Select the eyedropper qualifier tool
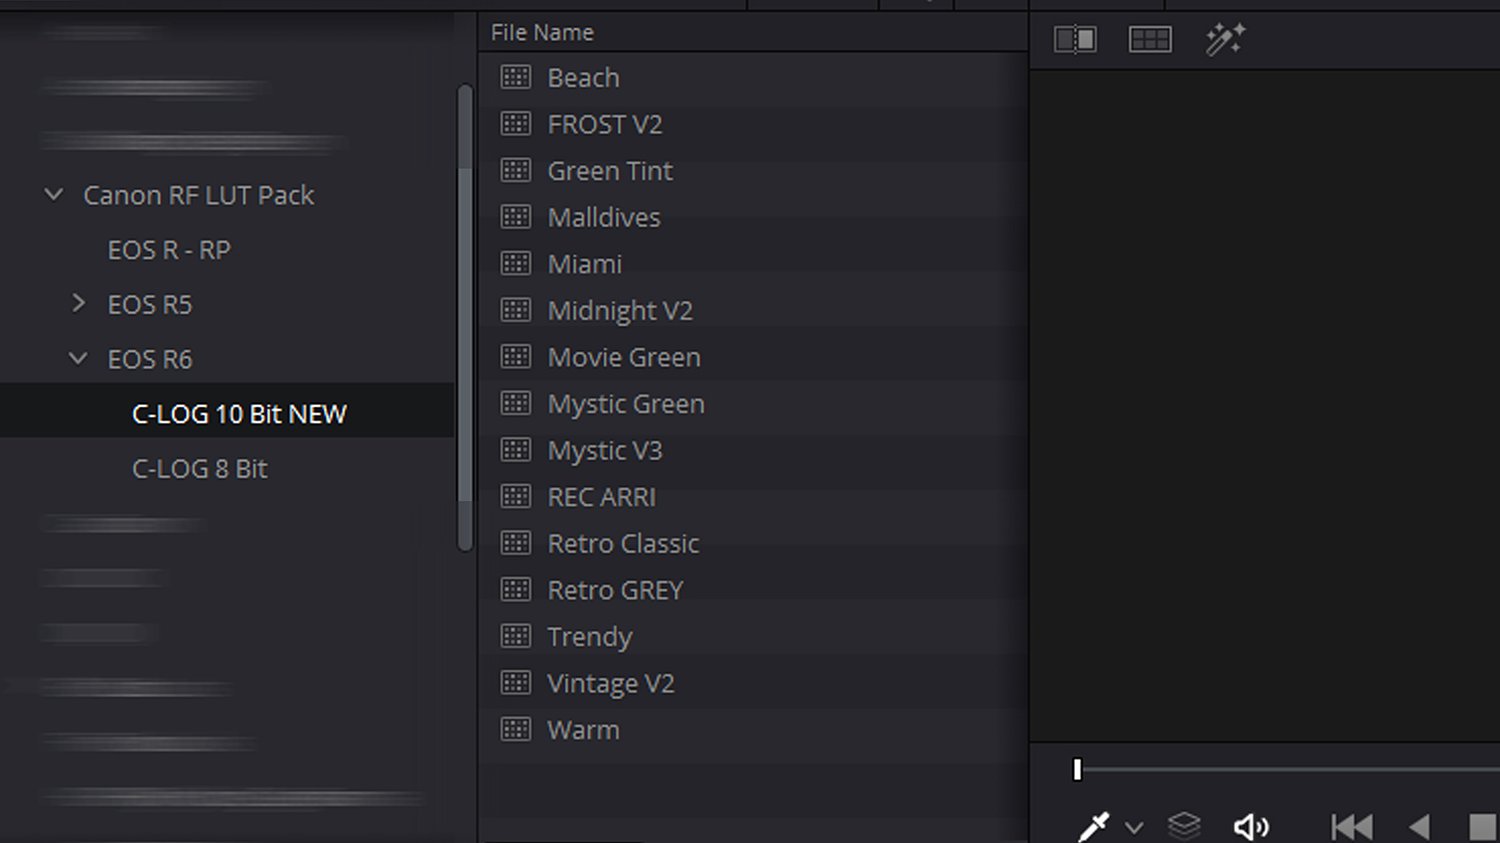 click(x=1094, y=827)
